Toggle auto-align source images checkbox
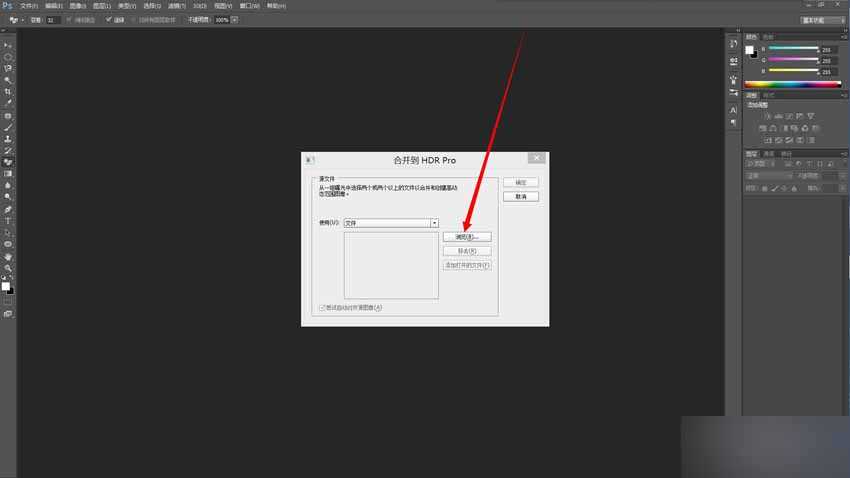This screenshot has height=478, width=850. (322, 308)
